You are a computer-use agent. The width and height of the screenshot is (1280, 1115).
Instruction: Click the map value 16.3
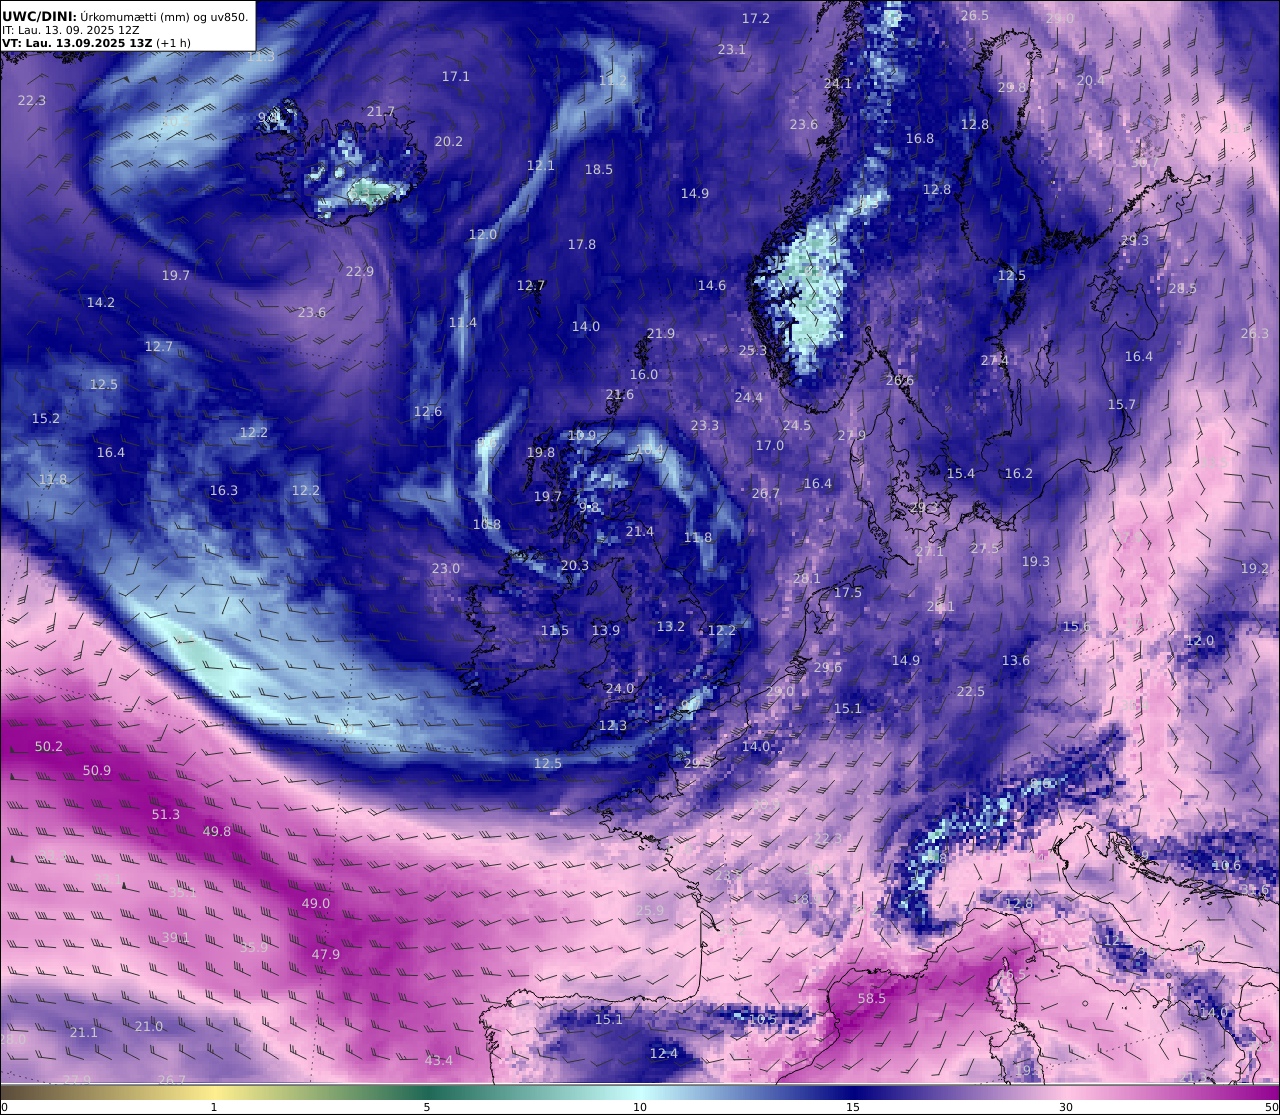pyautogui.click(x=224, y=490)
